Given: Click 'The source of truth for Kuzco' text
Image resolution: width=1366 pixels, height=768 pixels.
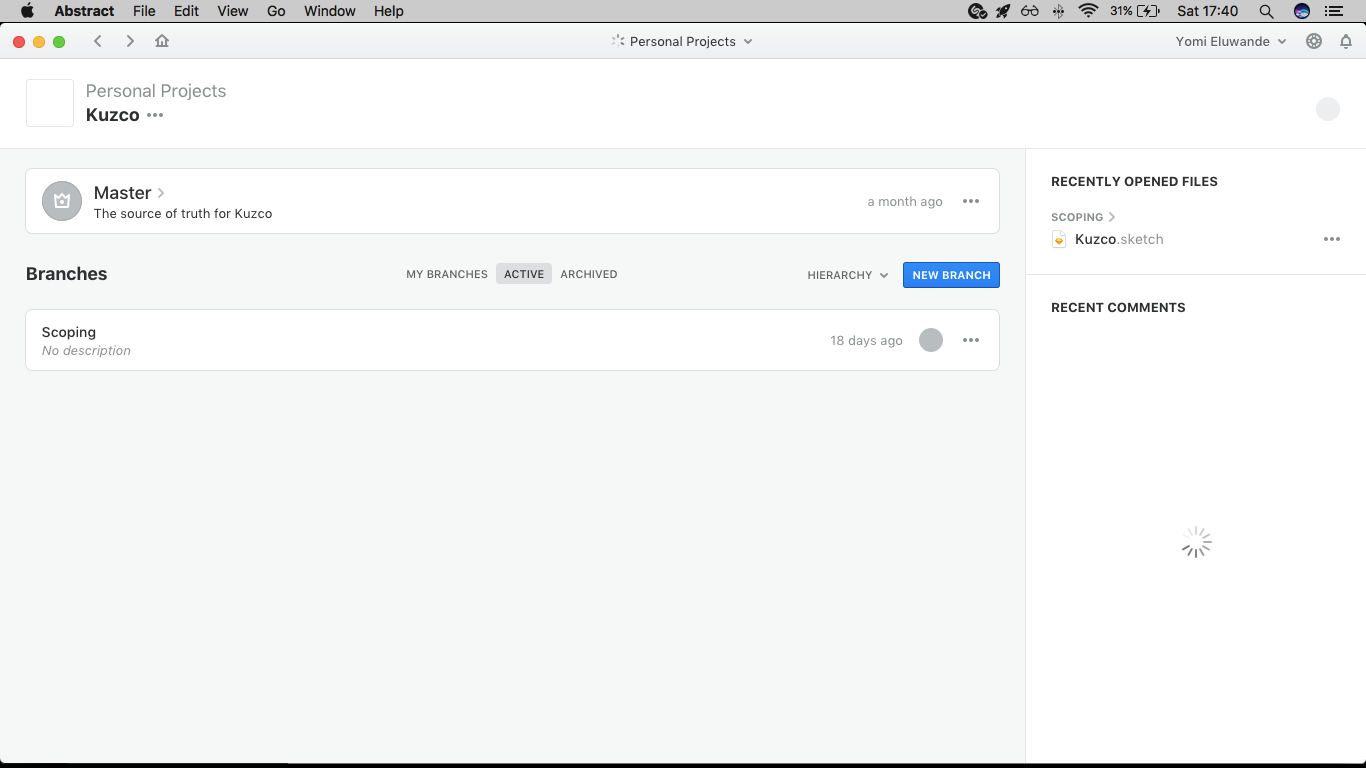Looking at the screenshot, I should click(x=183, y=214).
